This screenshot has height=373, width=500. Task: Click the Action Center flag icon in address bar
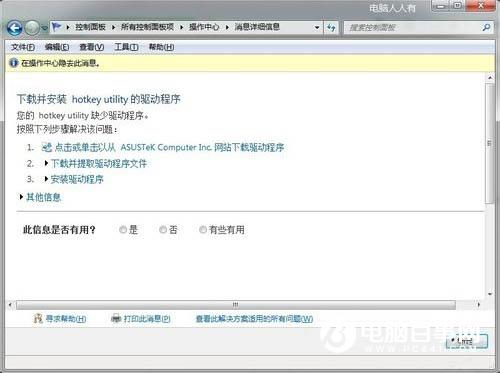[x=57, y=27]
